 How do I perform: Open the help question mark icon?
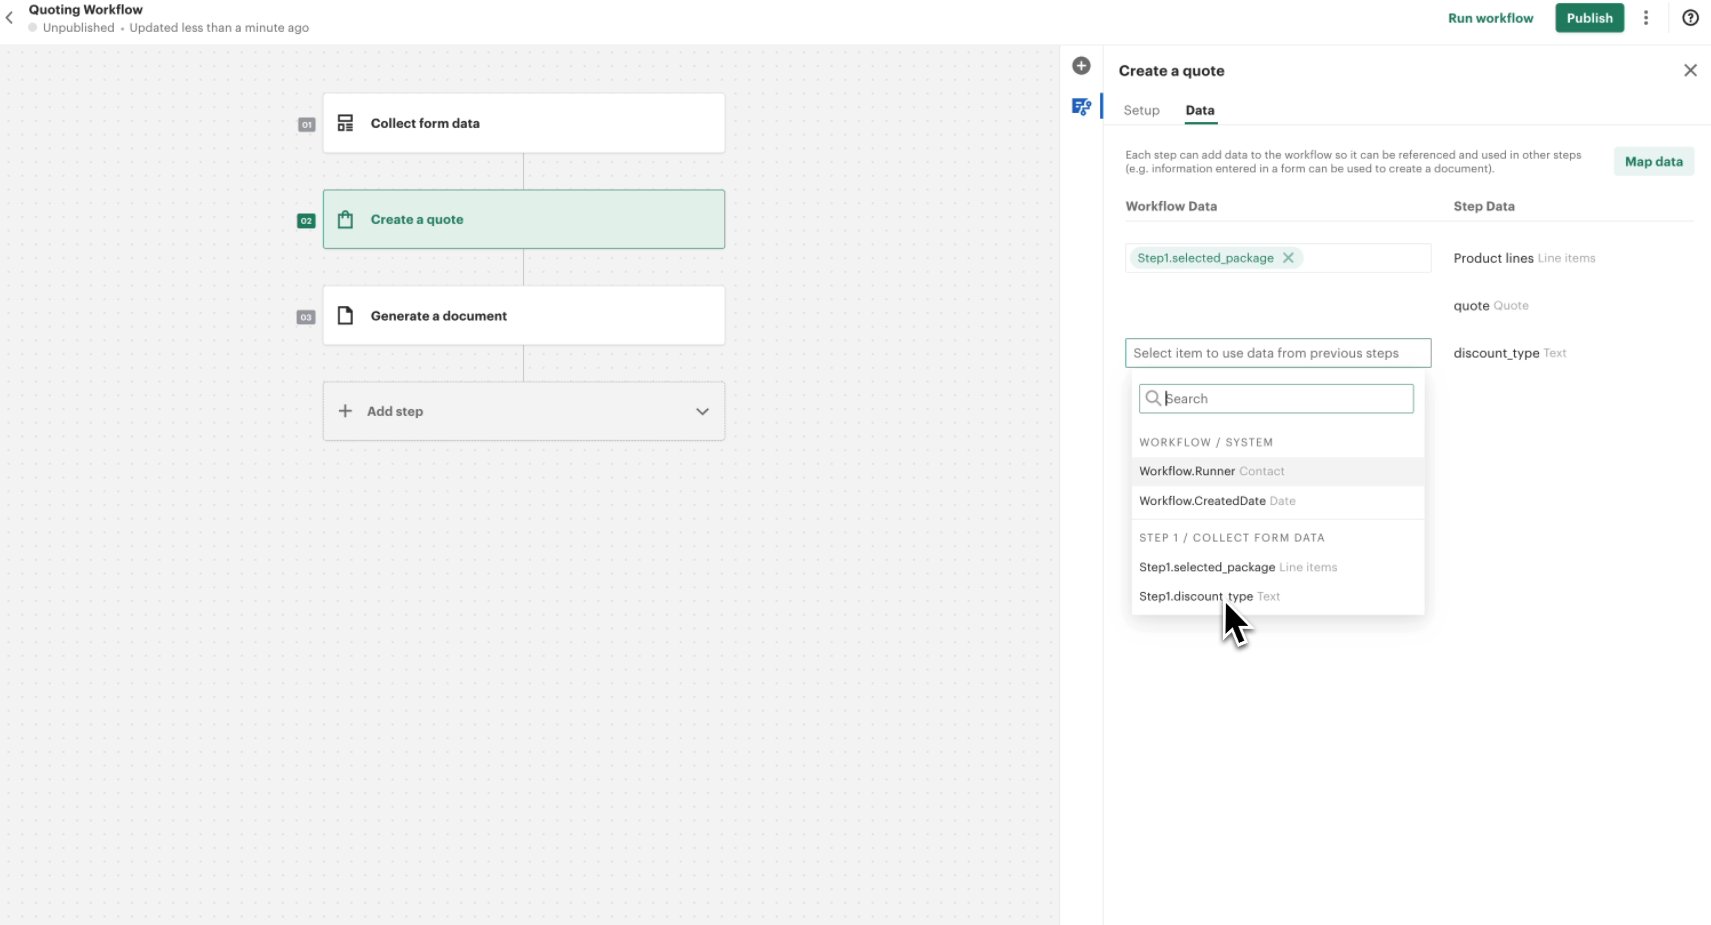coord(1690,18)
